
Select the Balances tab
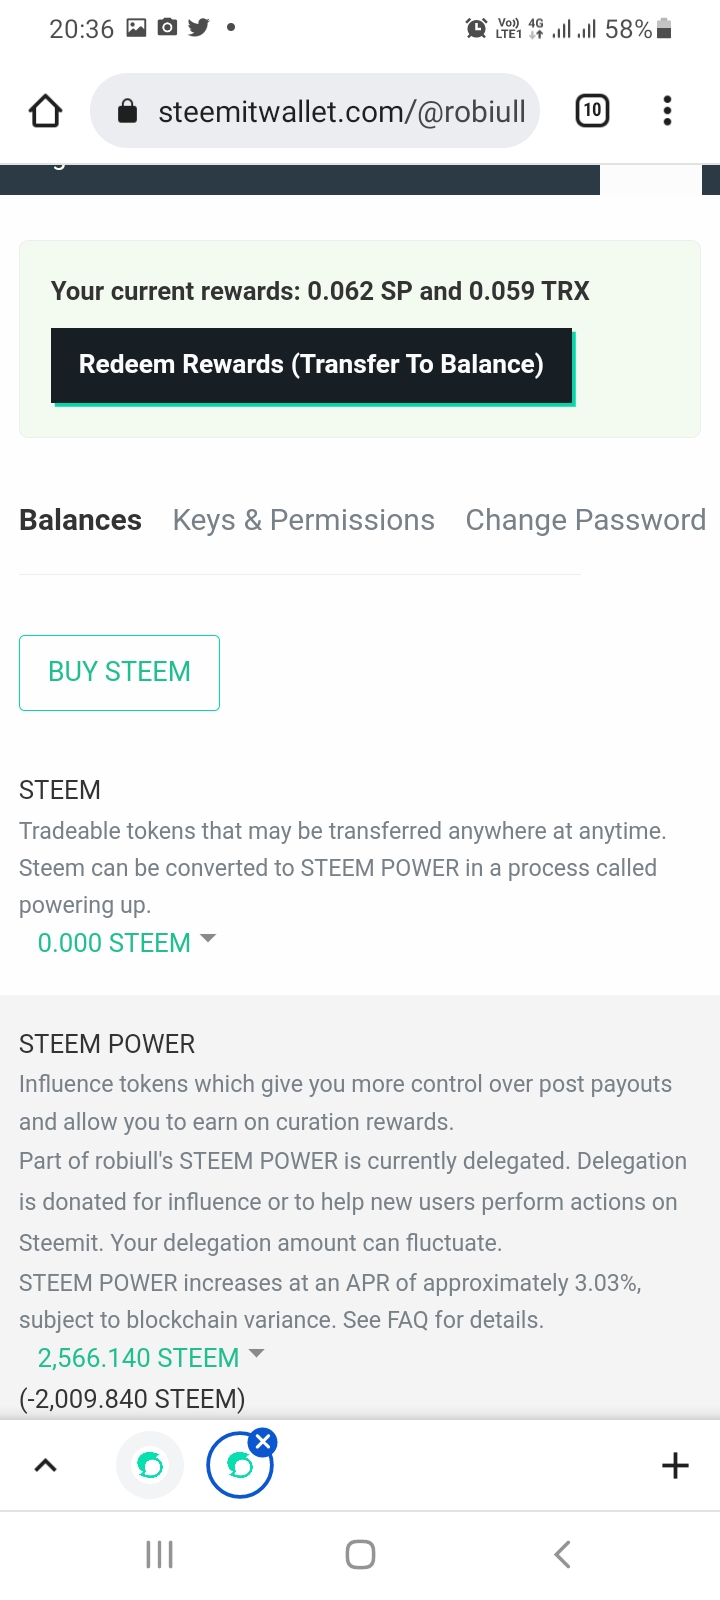tap(80, 520)
